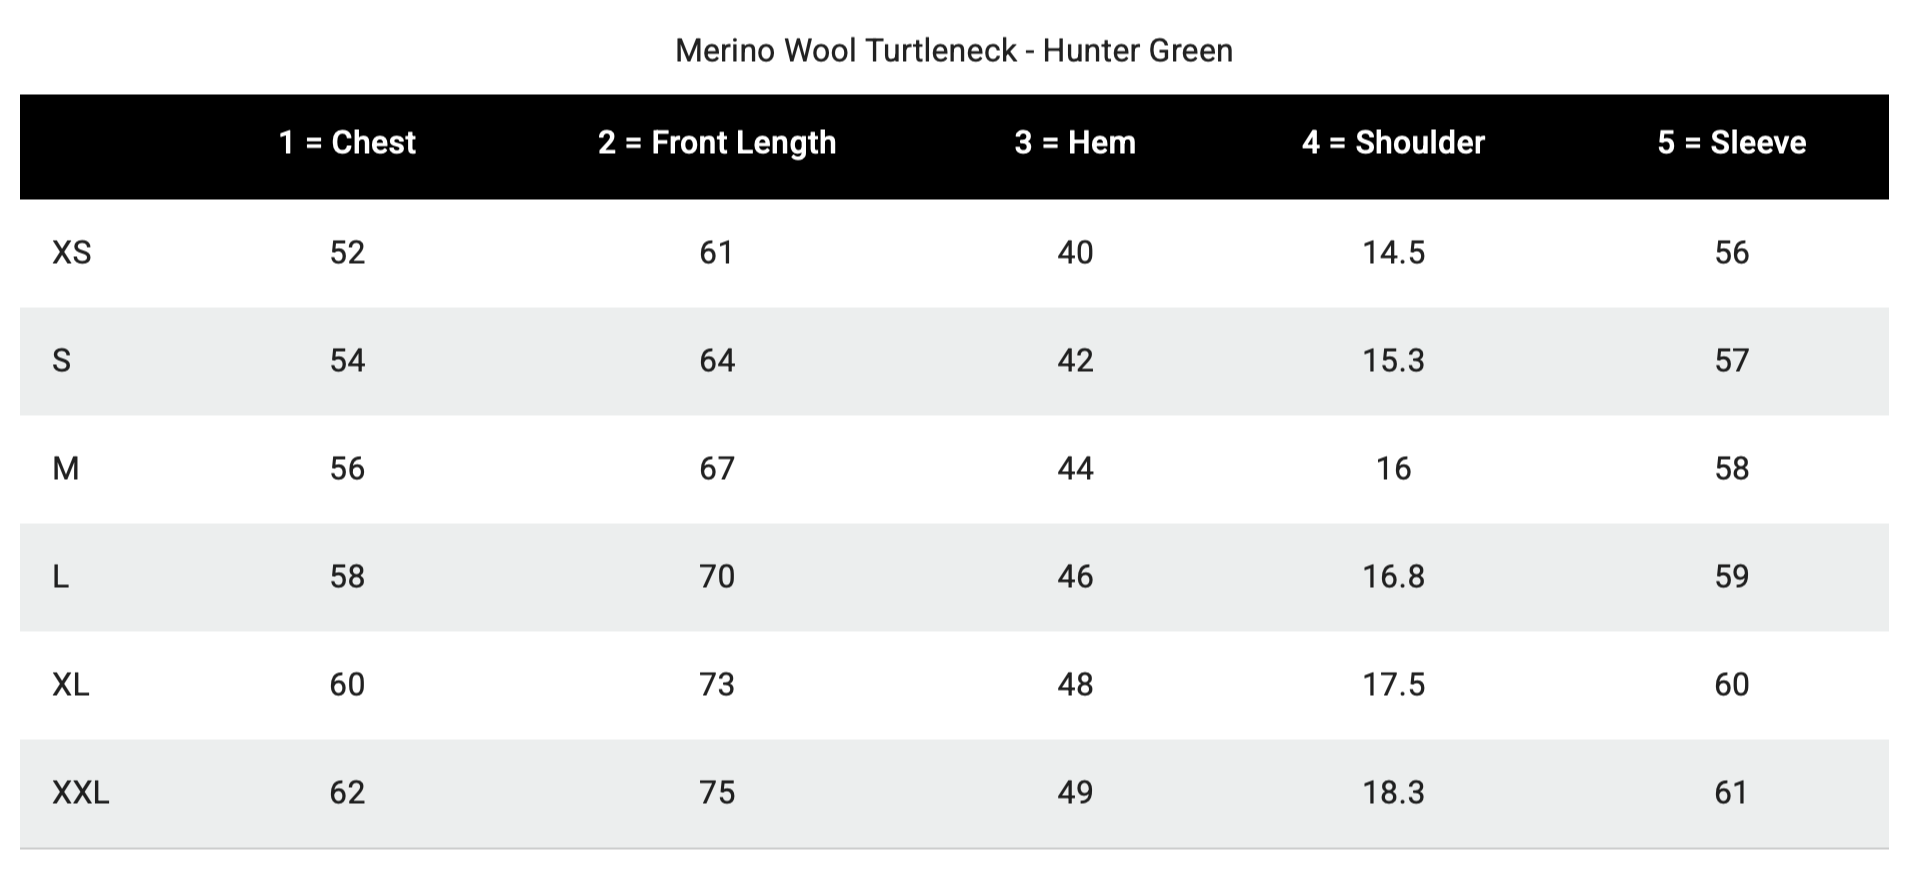The width and height of the screenshot is (1912, 892).
Task: Click the L size row label
Action: (x=61, y=577)
